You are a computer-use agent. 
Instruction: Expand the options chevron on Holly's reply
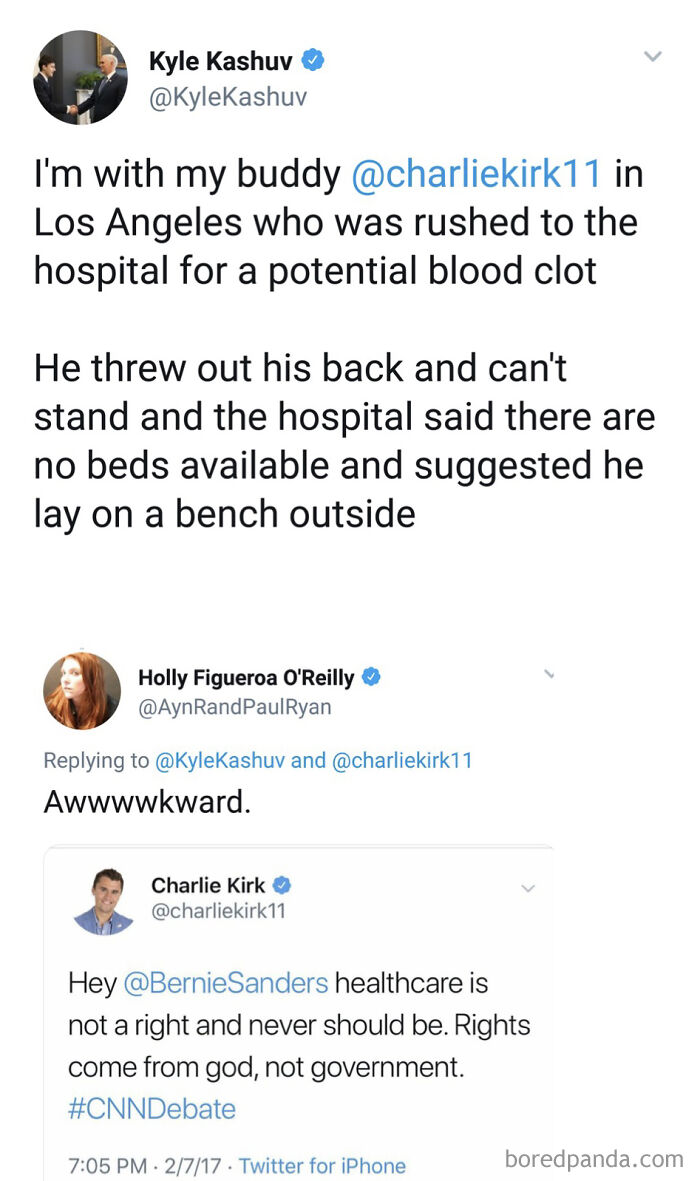[548, 674]
